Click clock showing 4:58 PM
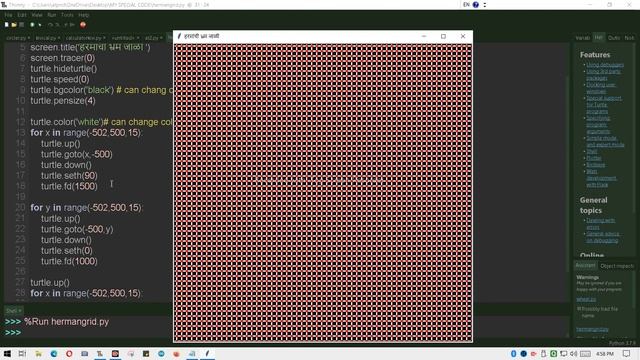 tap(605, 354)
